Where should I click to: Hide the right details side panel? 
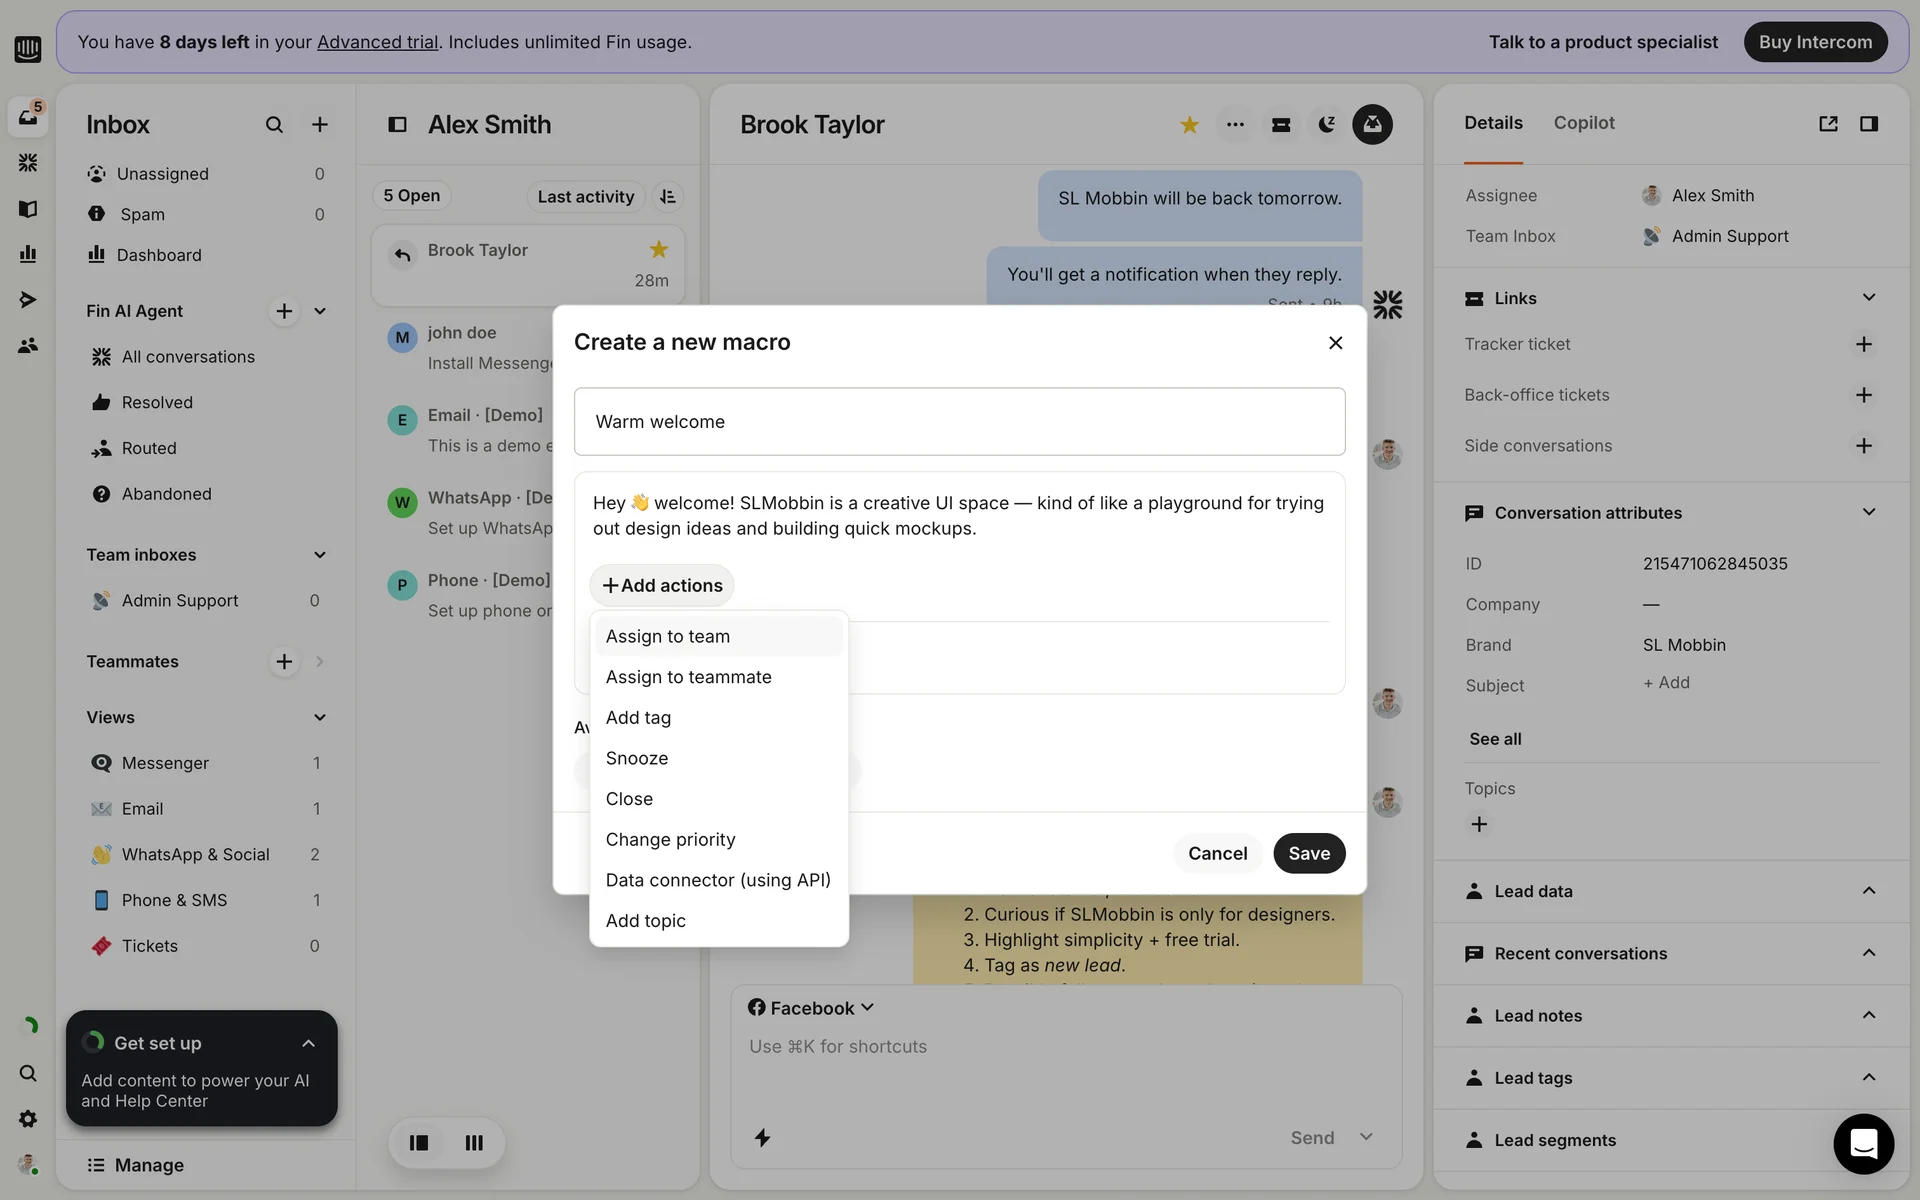coord(1868,124)
